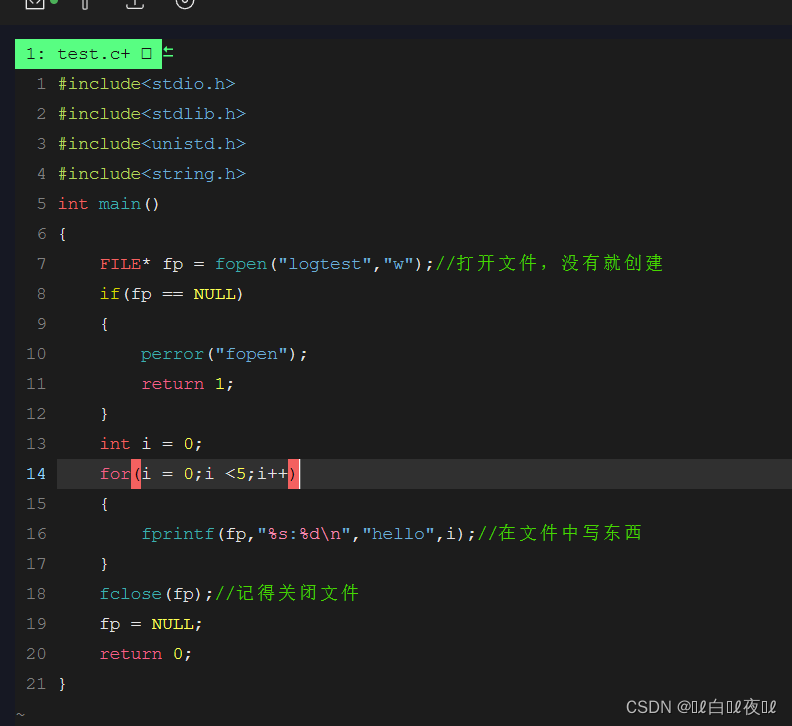Click the green arrow icon beside the test.c+ tab
The image size is (792, 726).
(x=168, y=52)
